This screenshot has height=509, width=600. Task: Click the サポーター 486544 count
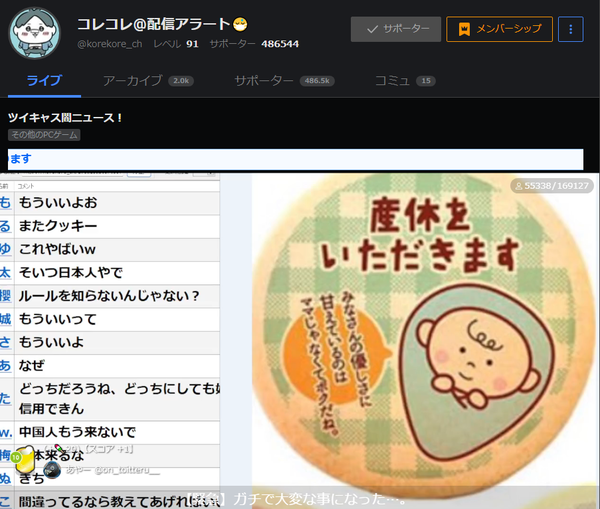254,44
